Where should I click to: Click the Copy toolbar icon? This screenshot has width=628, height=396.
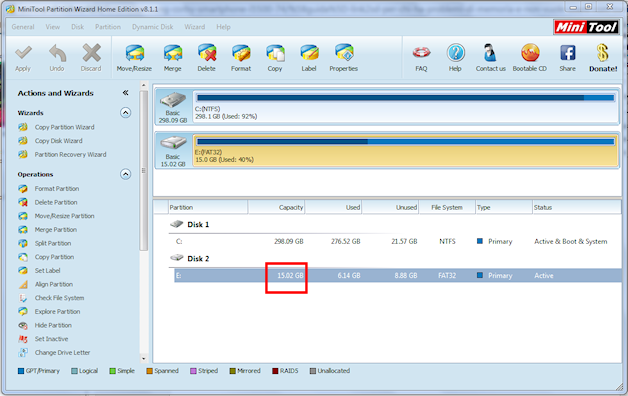point(275,53)
